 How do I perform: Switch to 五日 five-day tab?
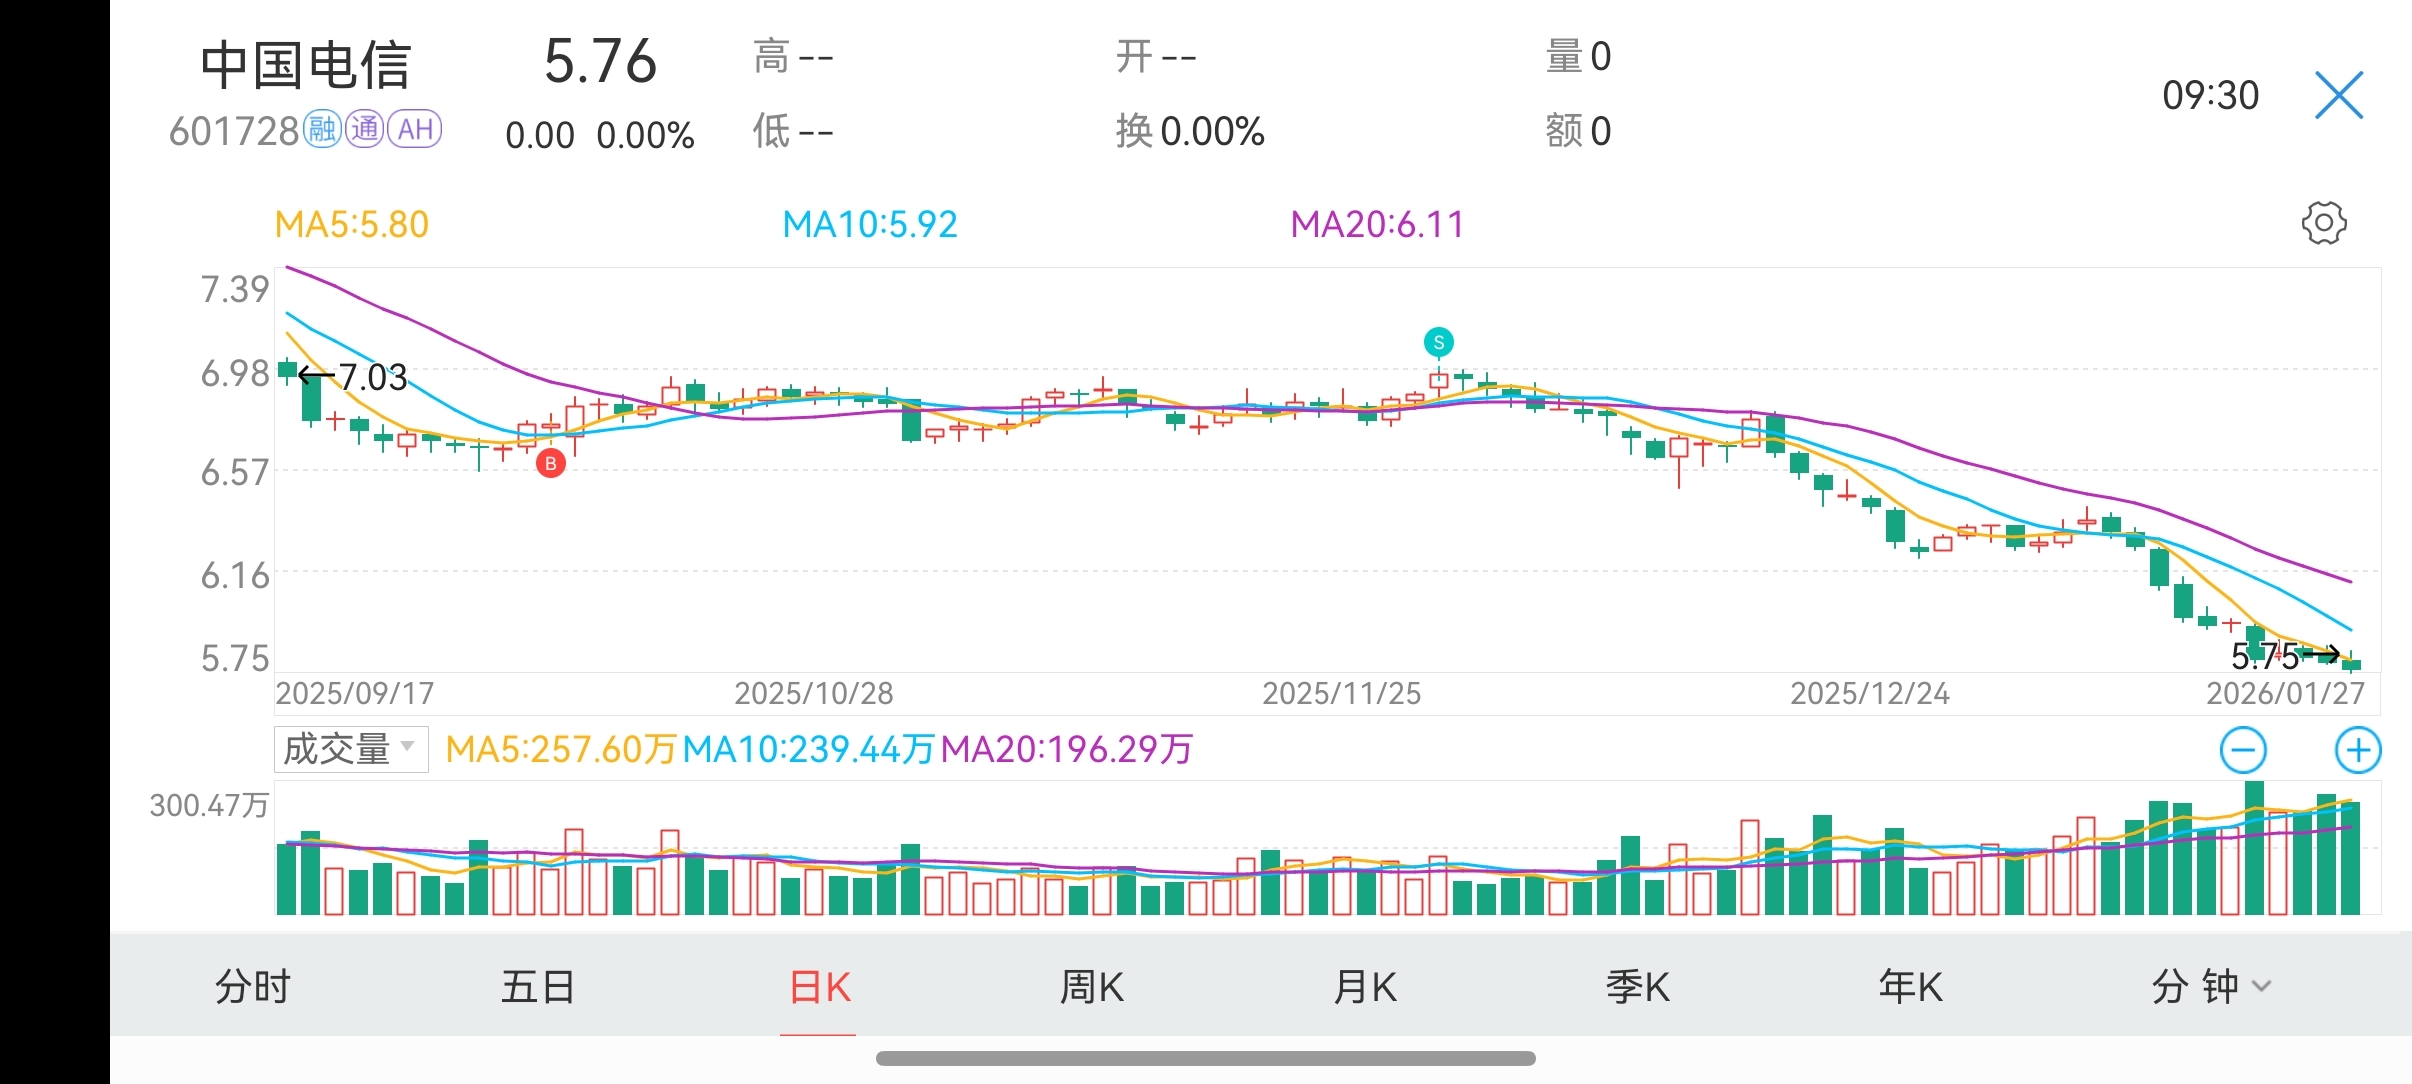tap(538, 987)
